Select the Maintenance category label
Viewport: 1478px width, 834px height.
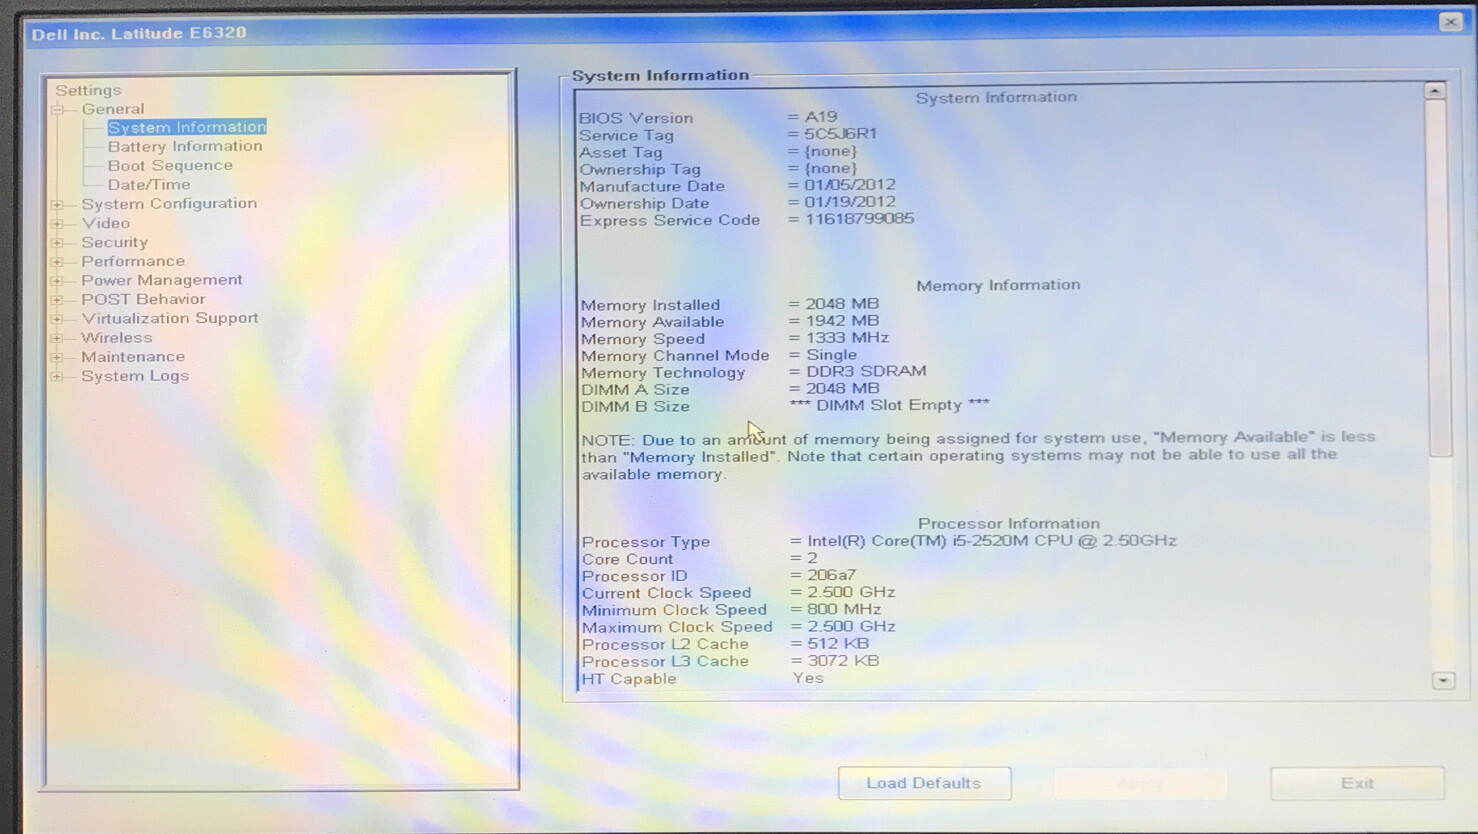133,356
